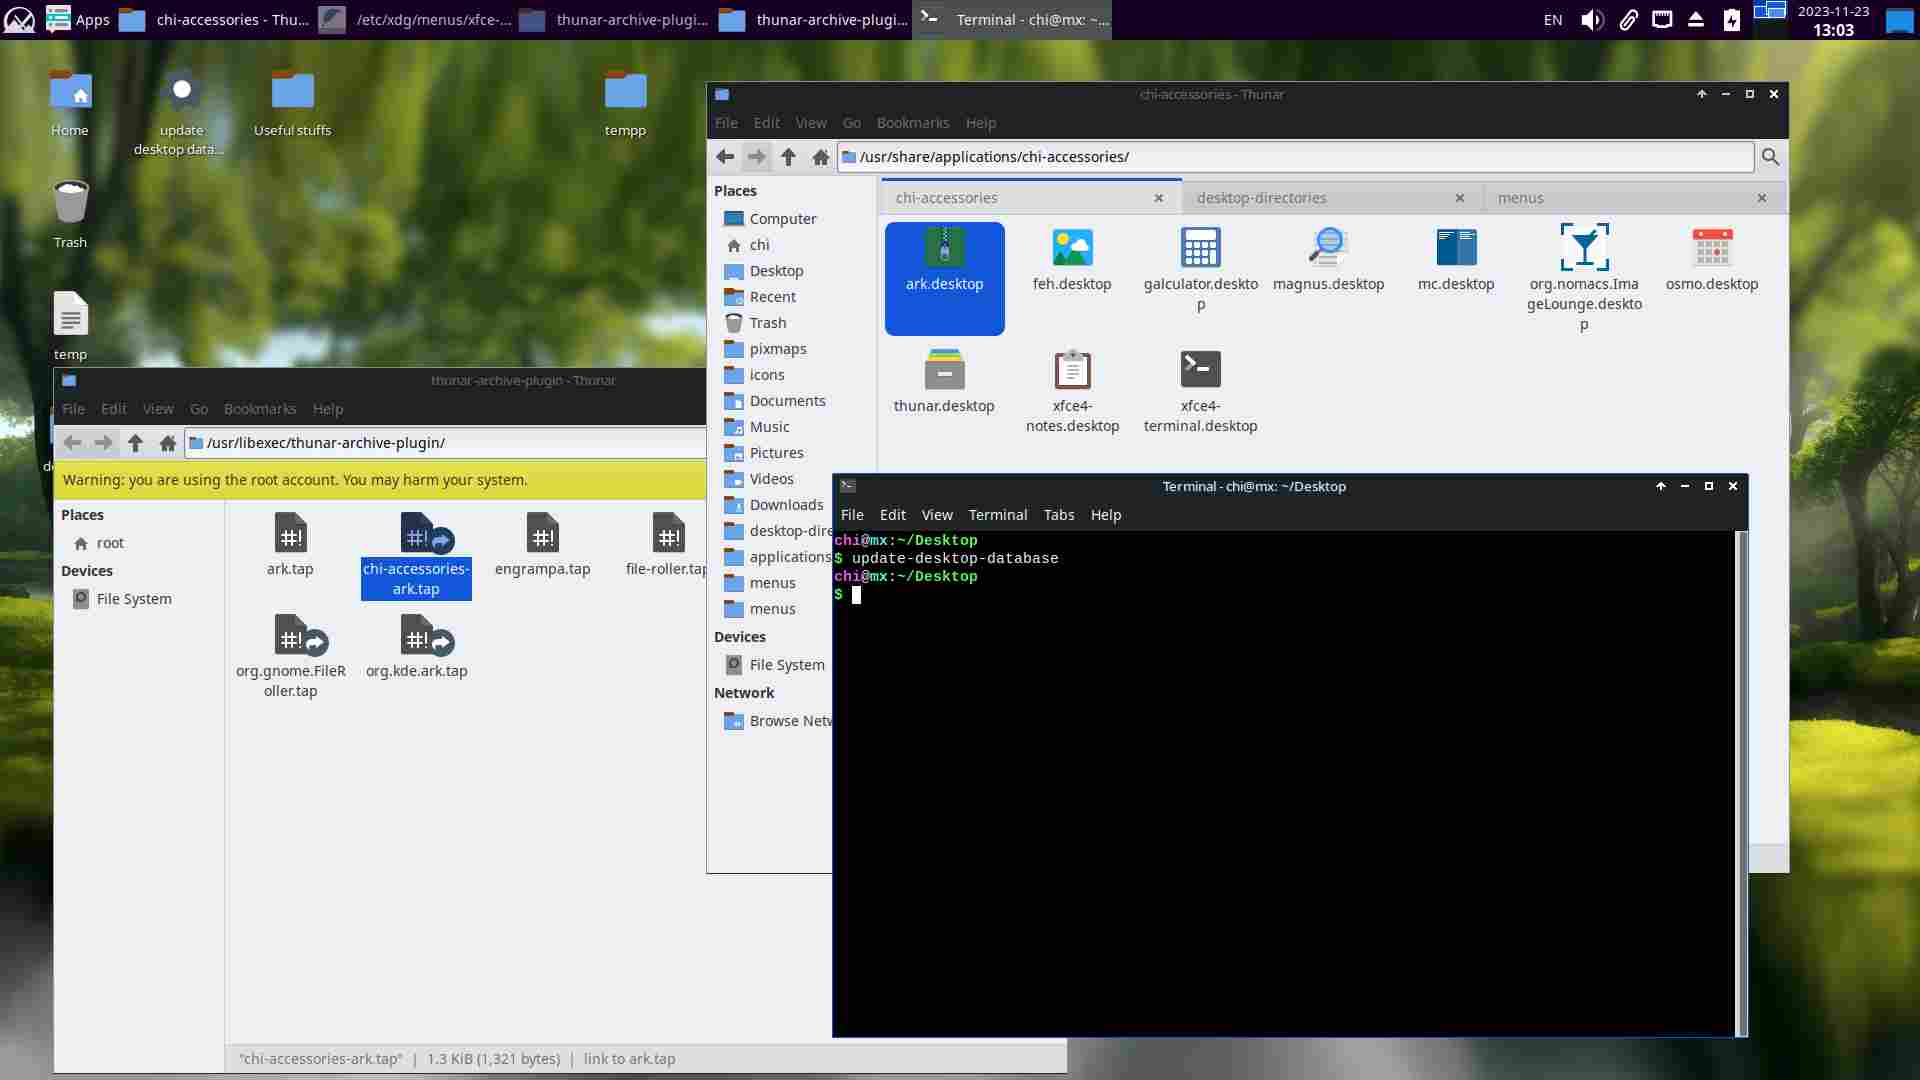This screenshot has width=1920, height=1080.
Task: Select File System under Devices in root Thunar
Action: tap(133, 599)
